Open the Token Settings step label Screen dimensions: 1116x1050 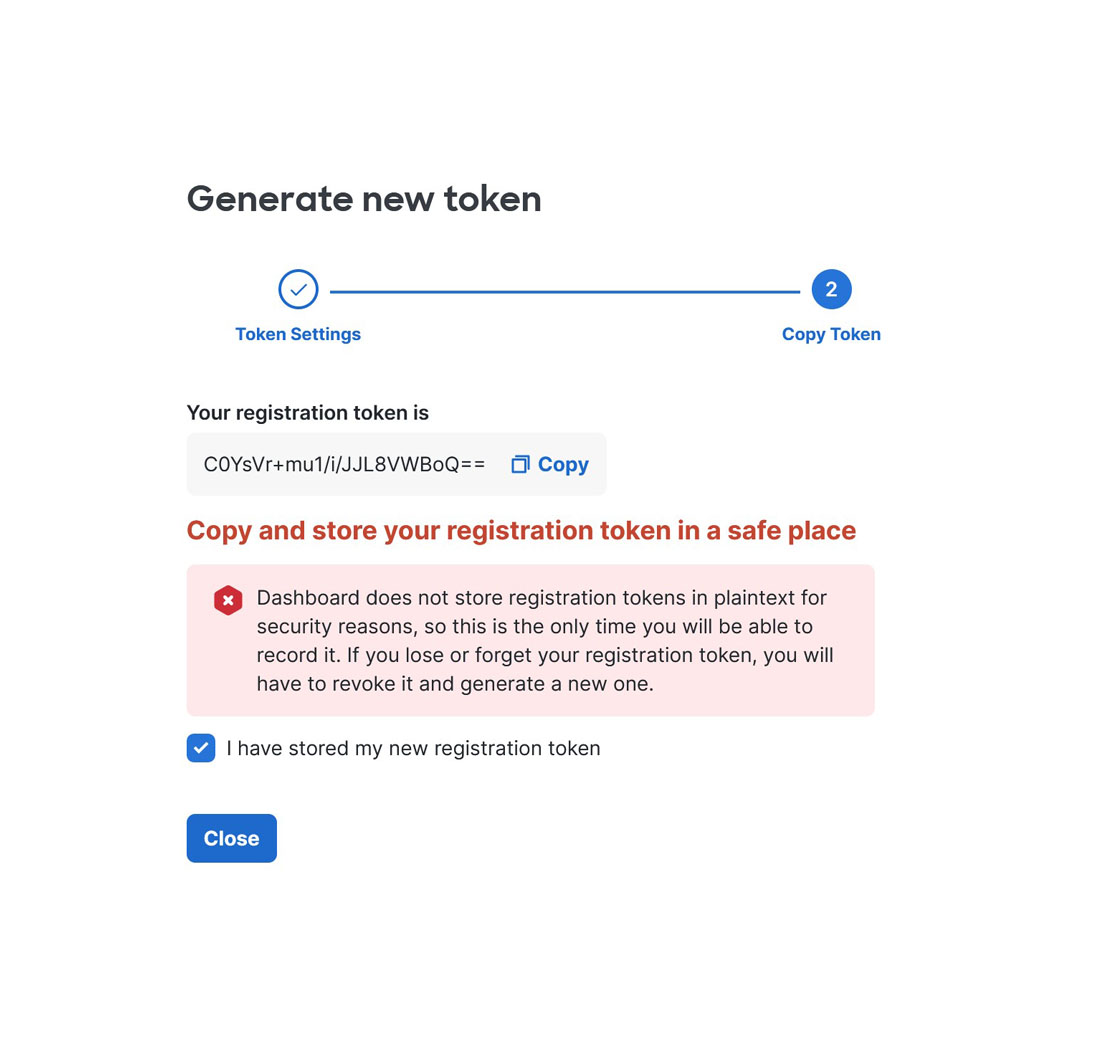pyautogui.click(x=298, y=334)
